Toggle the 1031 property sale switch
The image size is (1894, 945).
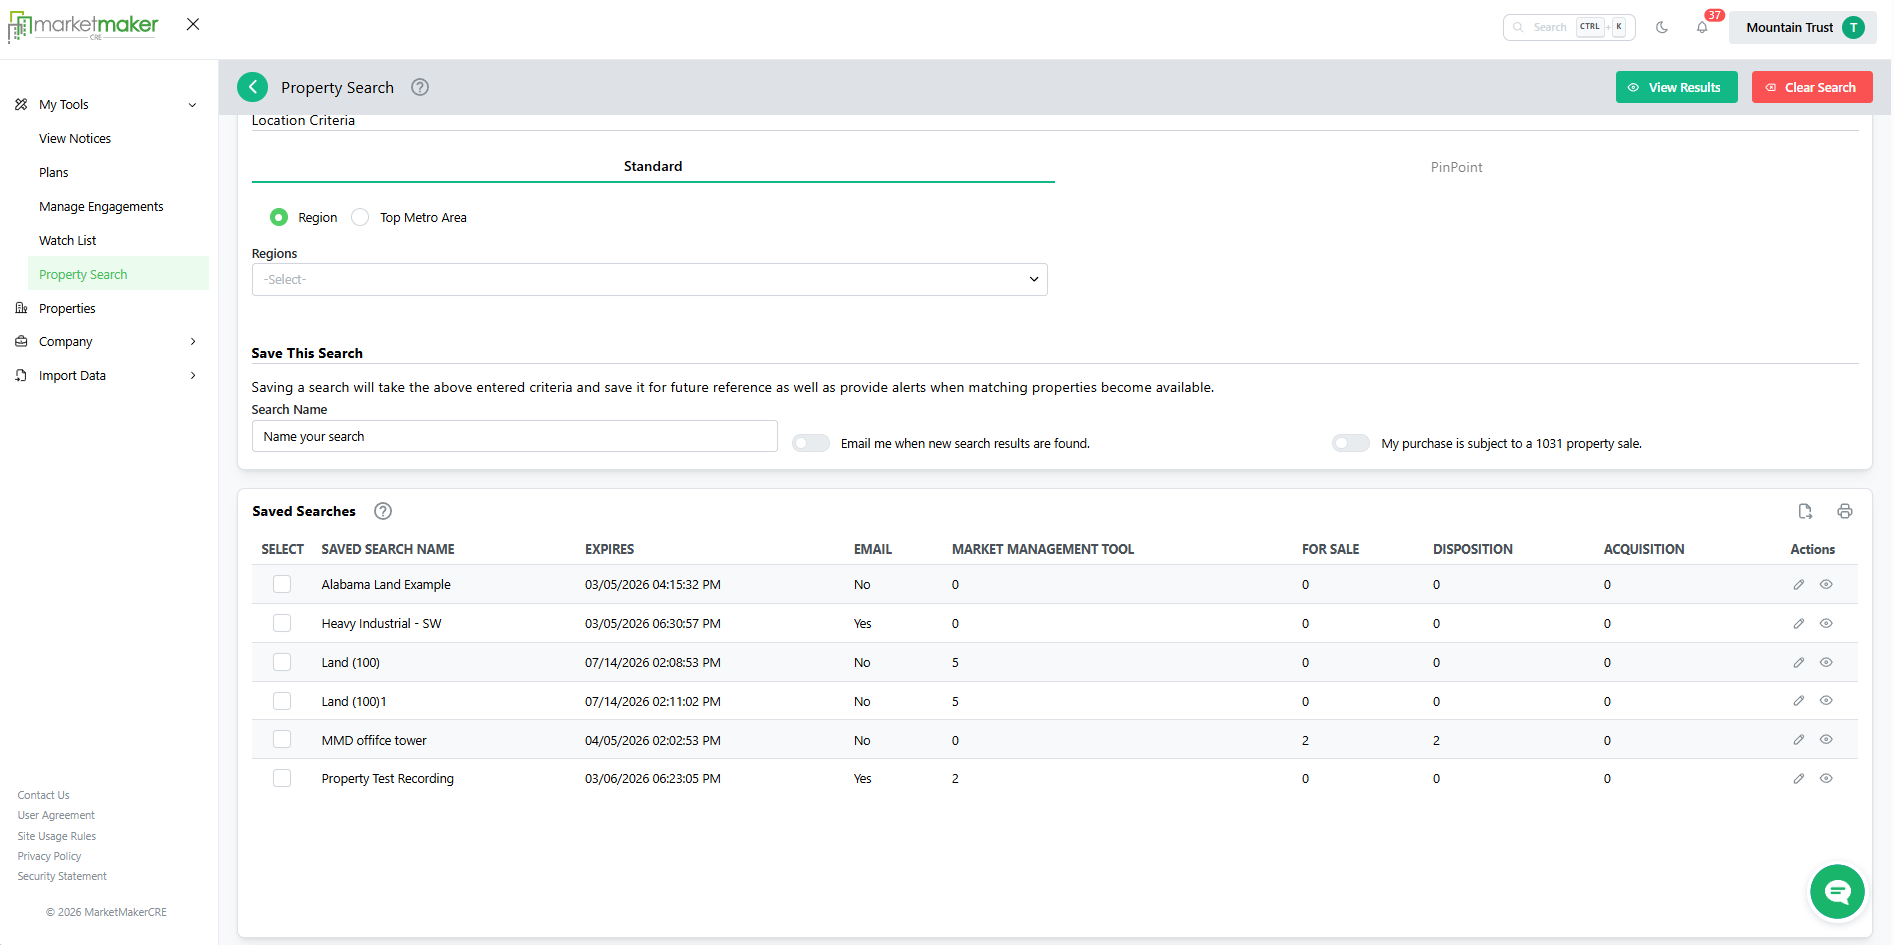pyautogui.click(x=1351, y=443)
